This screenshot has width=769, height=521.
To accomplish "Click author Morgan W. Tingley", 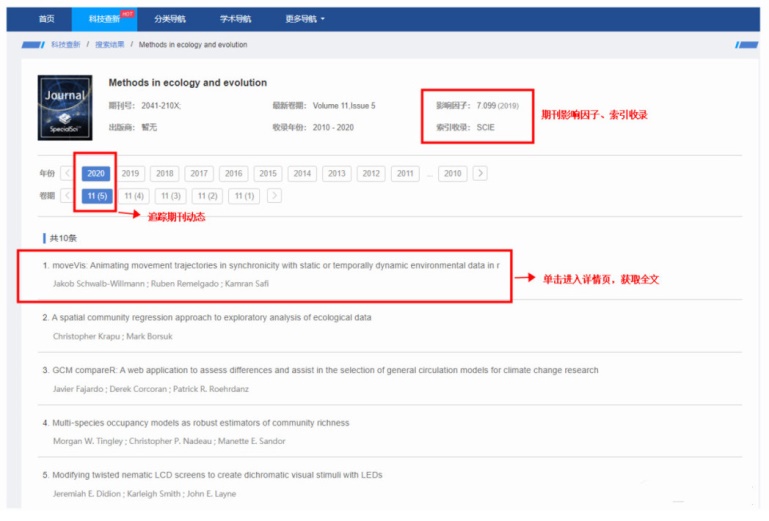I will coord(88,442).
